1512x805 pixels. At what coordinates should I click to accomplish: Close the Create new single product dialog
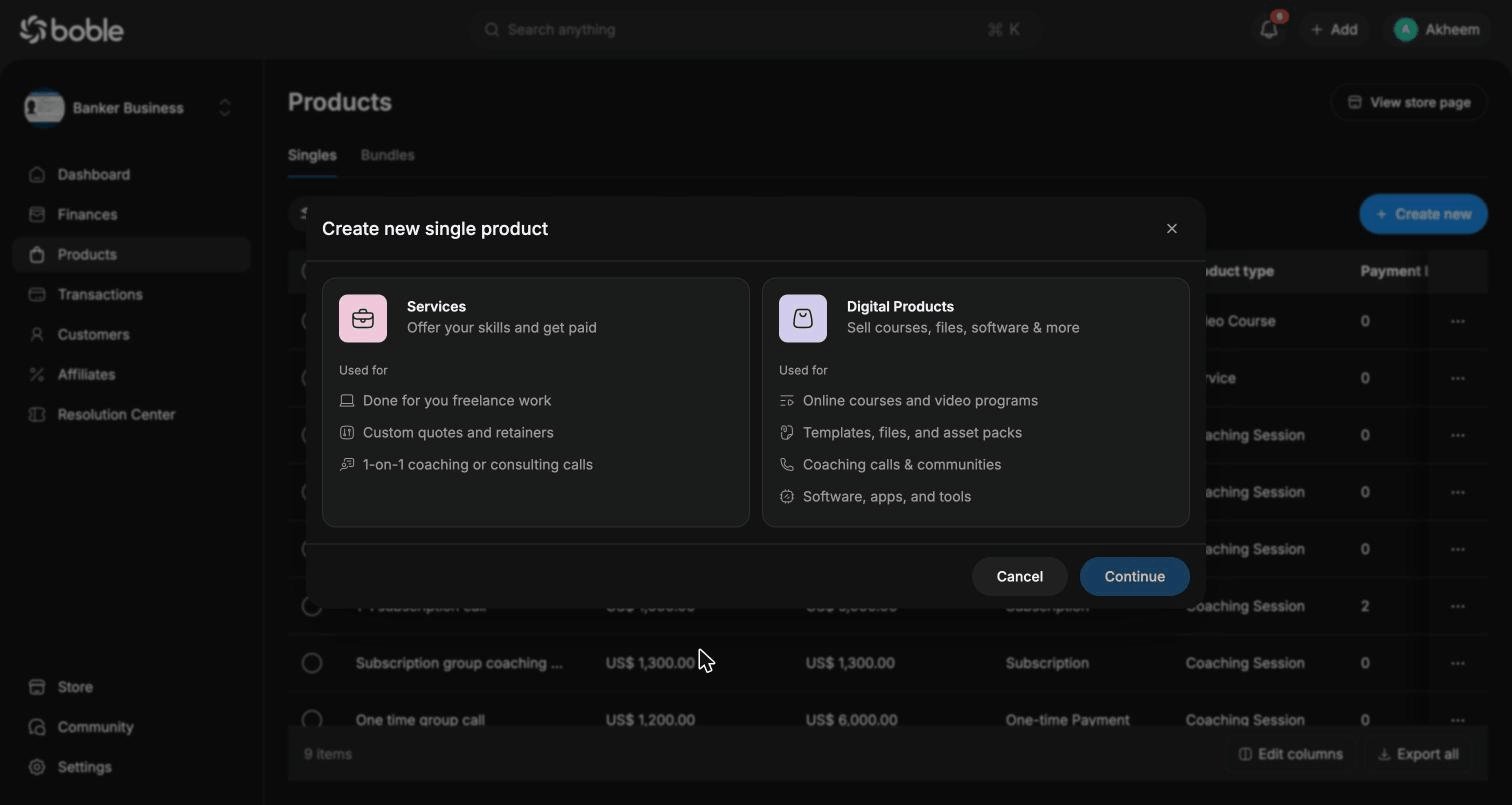click(x=1172, y=229)
